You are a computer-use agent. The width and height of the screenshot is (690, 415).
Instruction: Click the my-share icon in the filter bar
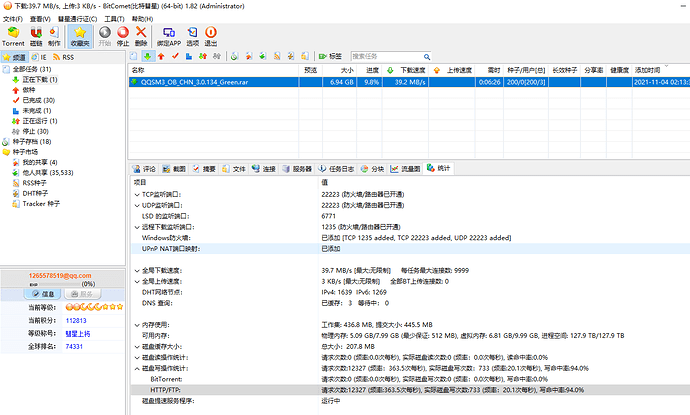click(x=249, y=56)
